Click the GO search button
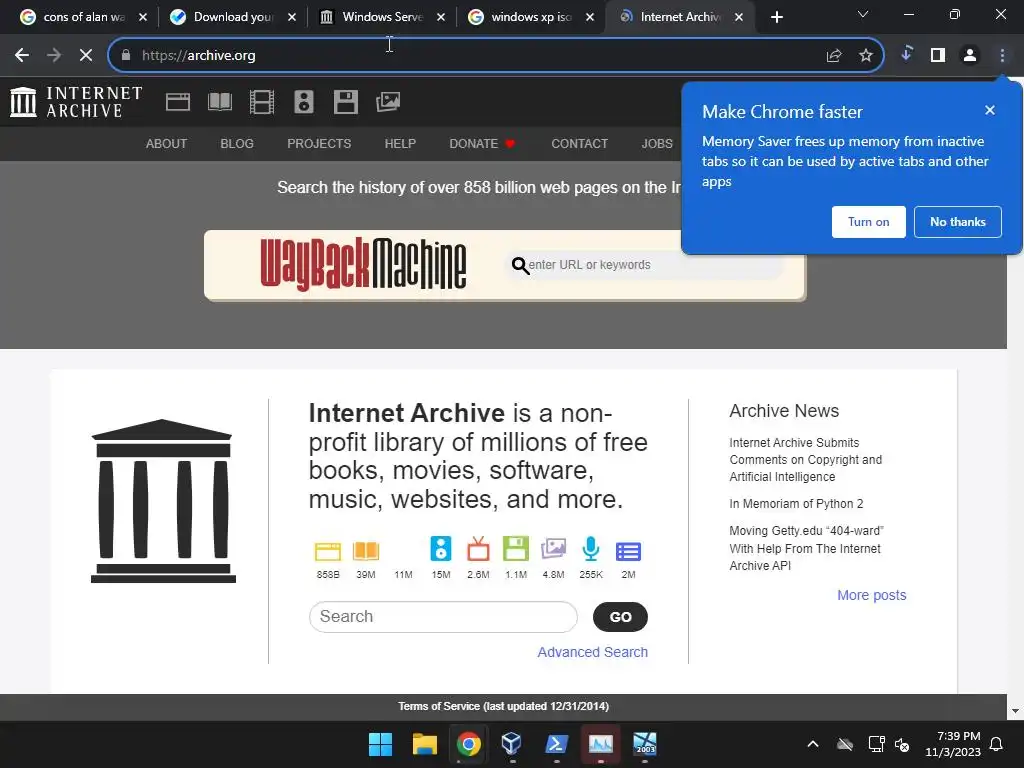1024x768 pixels. (x=620, y=617)
